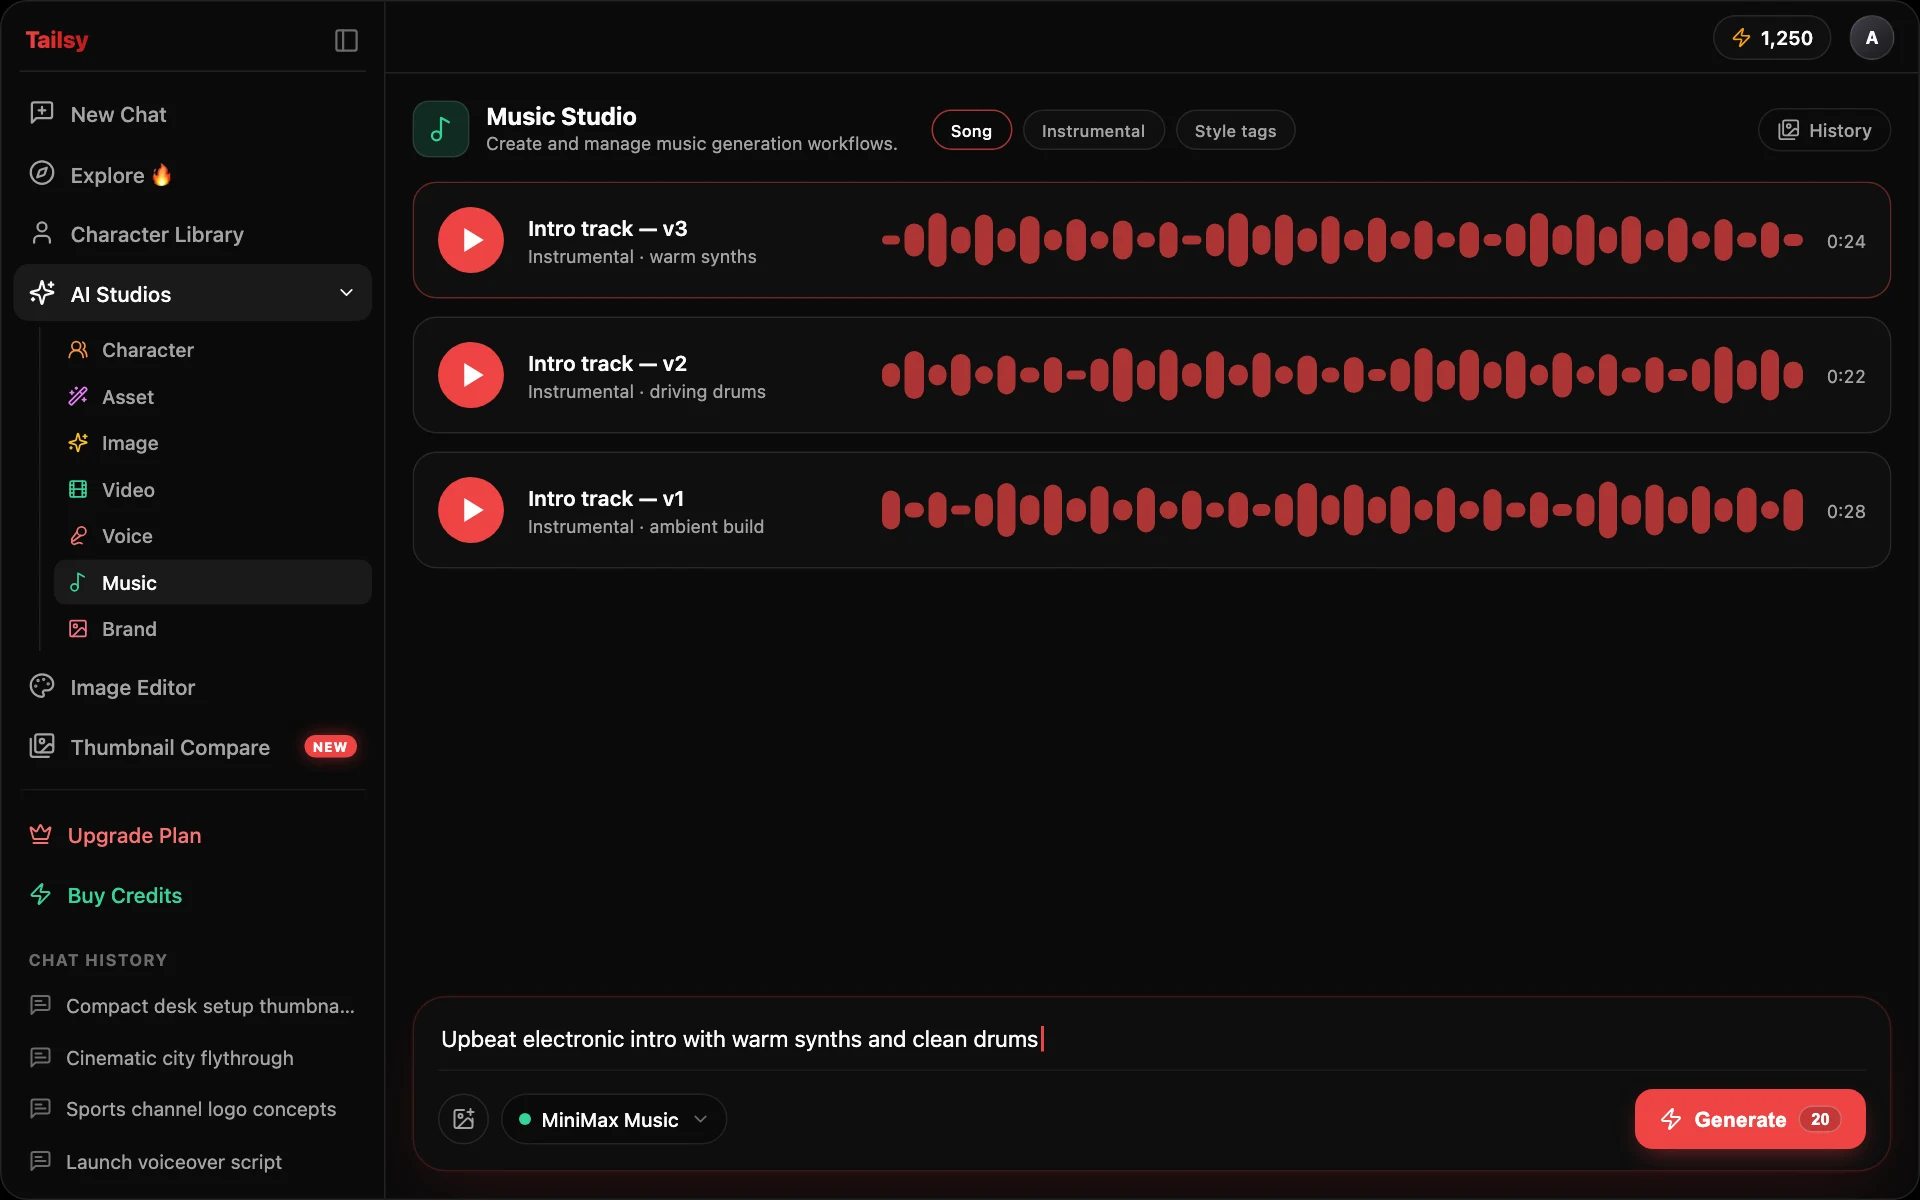Click 'Instrumental · ambient build' subtitle
Screen dimensions: 1920x1200
646,527
